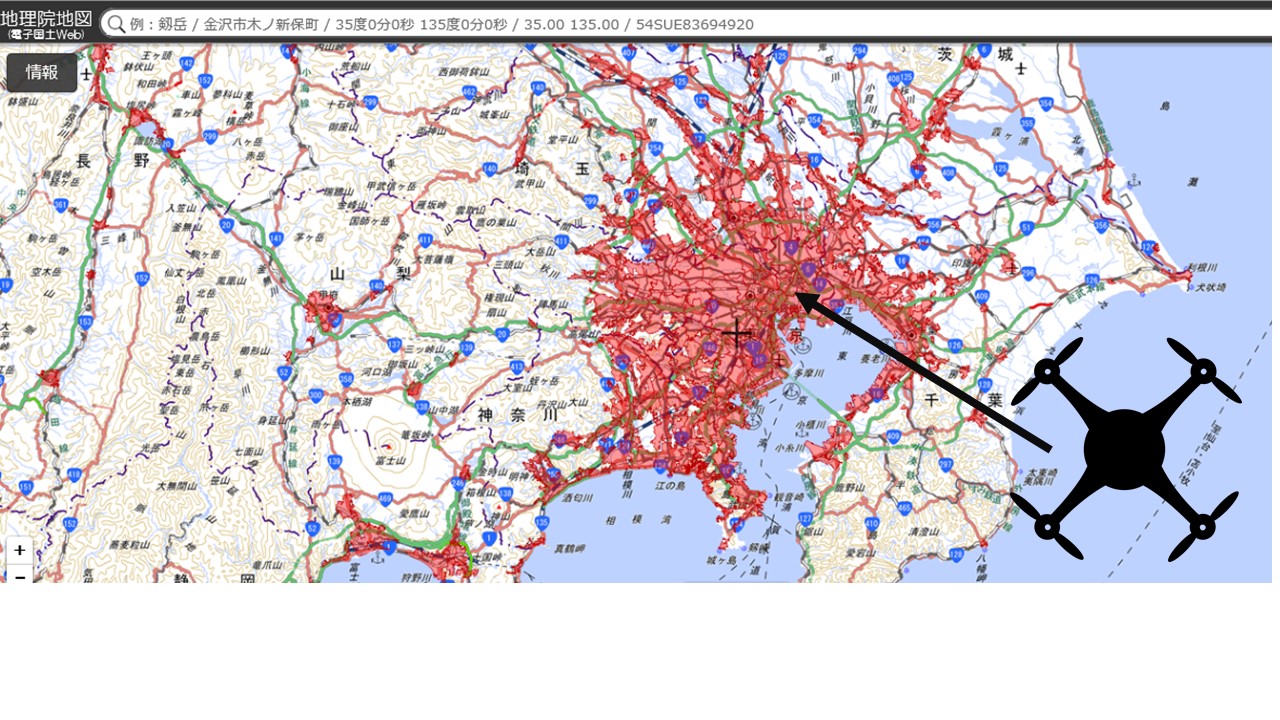Viewport: 1280px width, 720px height.
Task: Click the 大菩薩嶺 mountain label
Action: 435,259
